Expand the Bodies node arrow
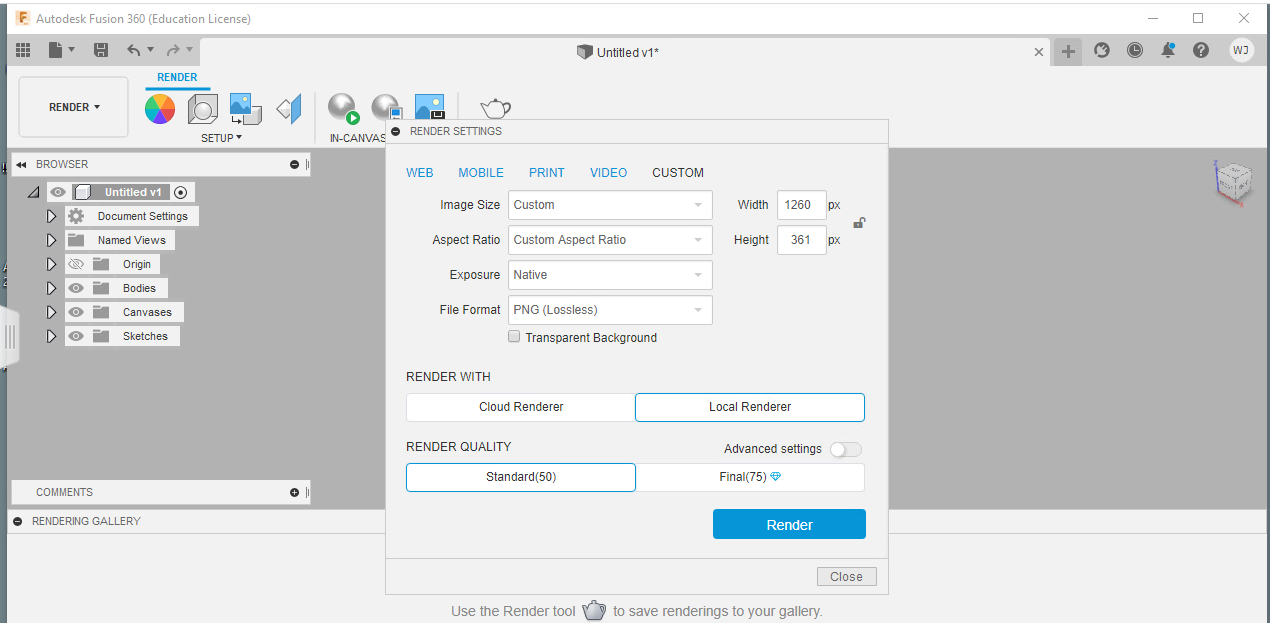1270x623 pixels. coord(52,288)
